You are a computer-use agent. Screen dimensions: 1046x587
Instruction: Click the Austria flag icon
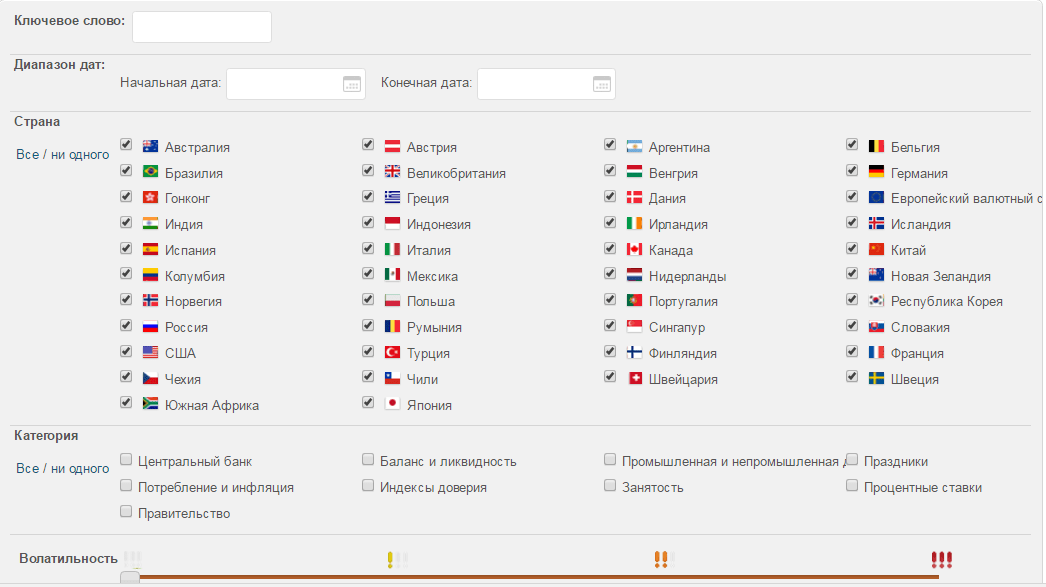click(x=392, y=146)
